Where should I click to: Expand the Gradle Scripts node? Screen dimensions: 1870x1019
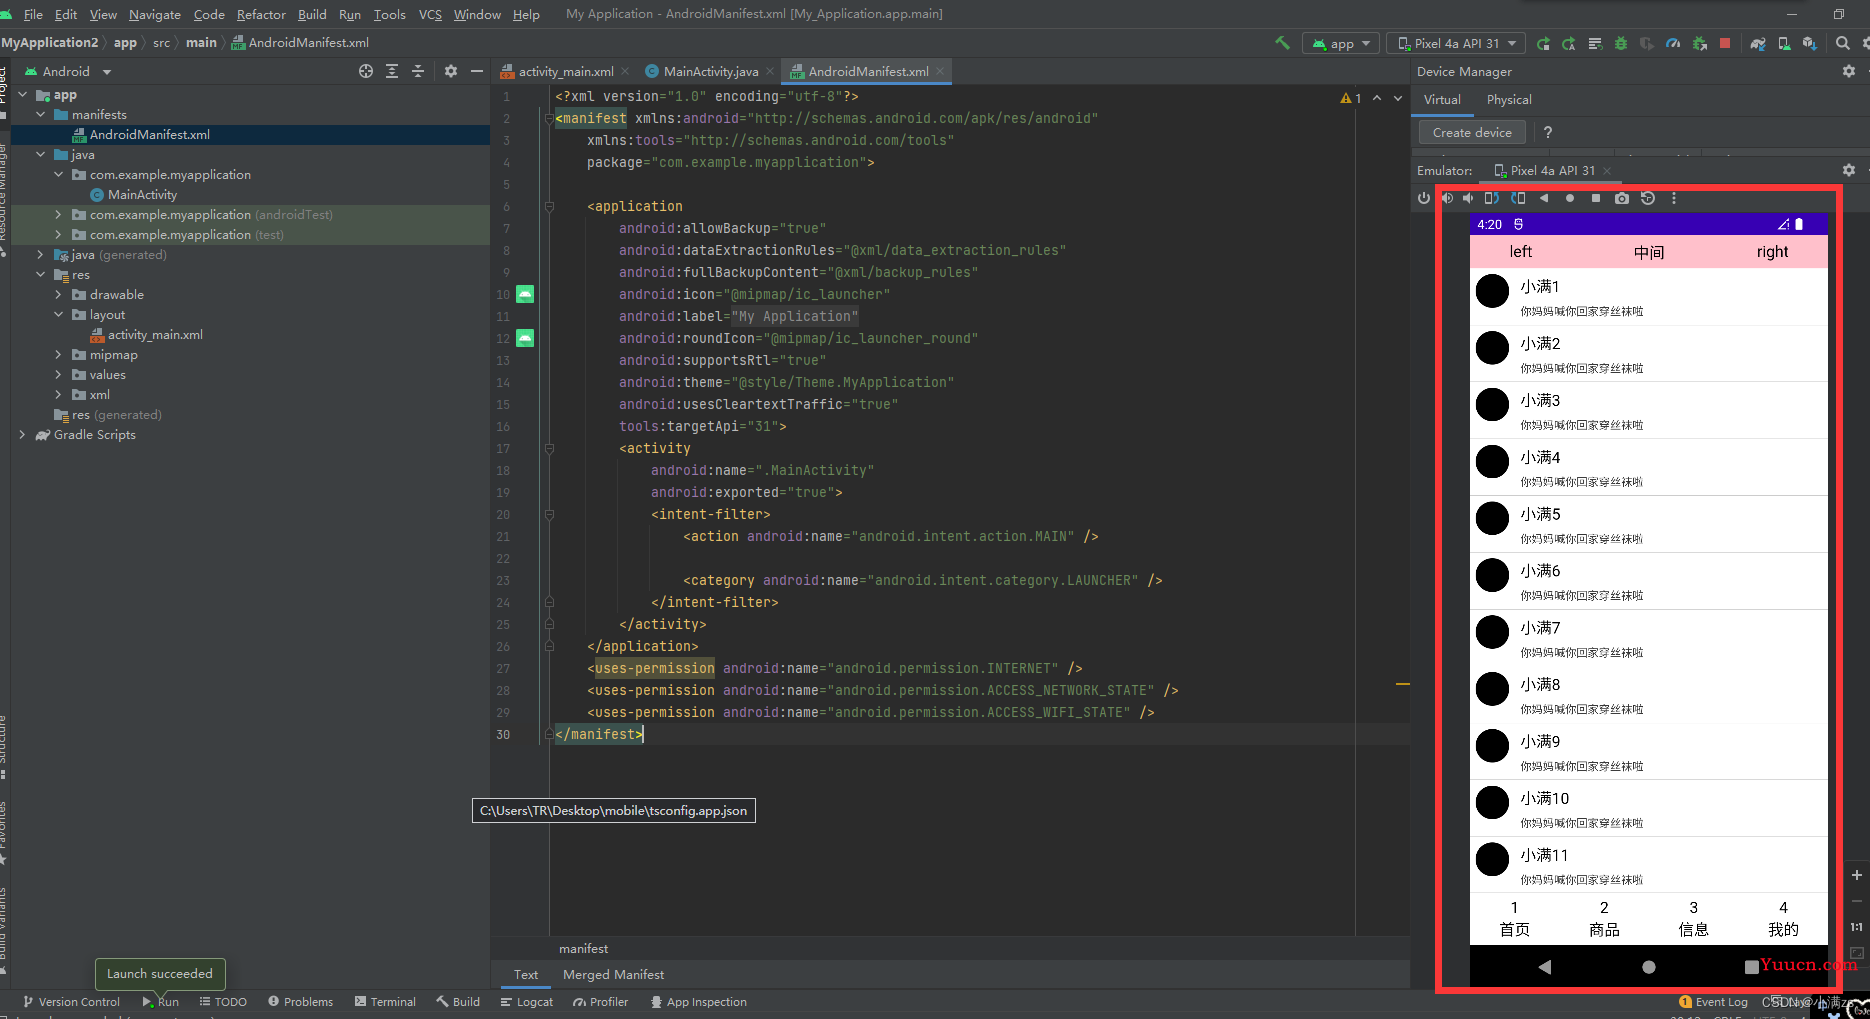point(22,435)
